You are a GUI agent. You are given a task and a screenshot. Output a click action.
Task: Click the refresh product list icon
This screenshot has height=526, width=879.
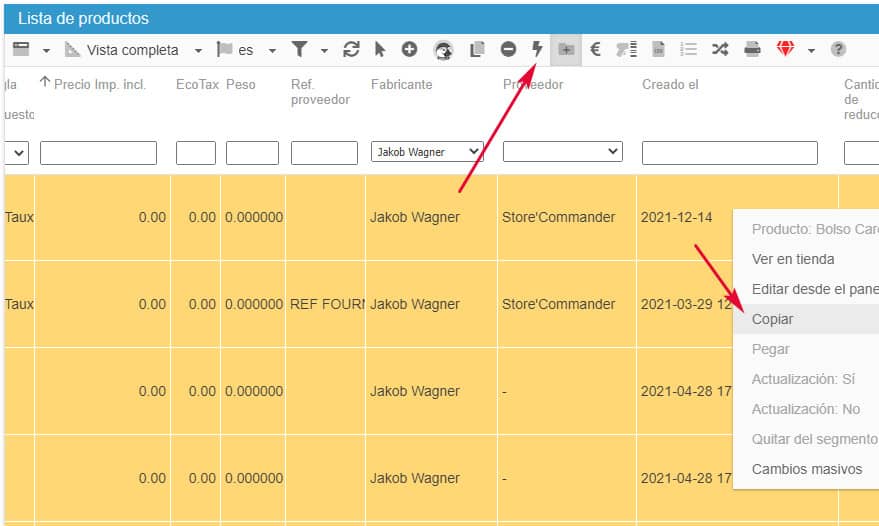click(351, 49)
